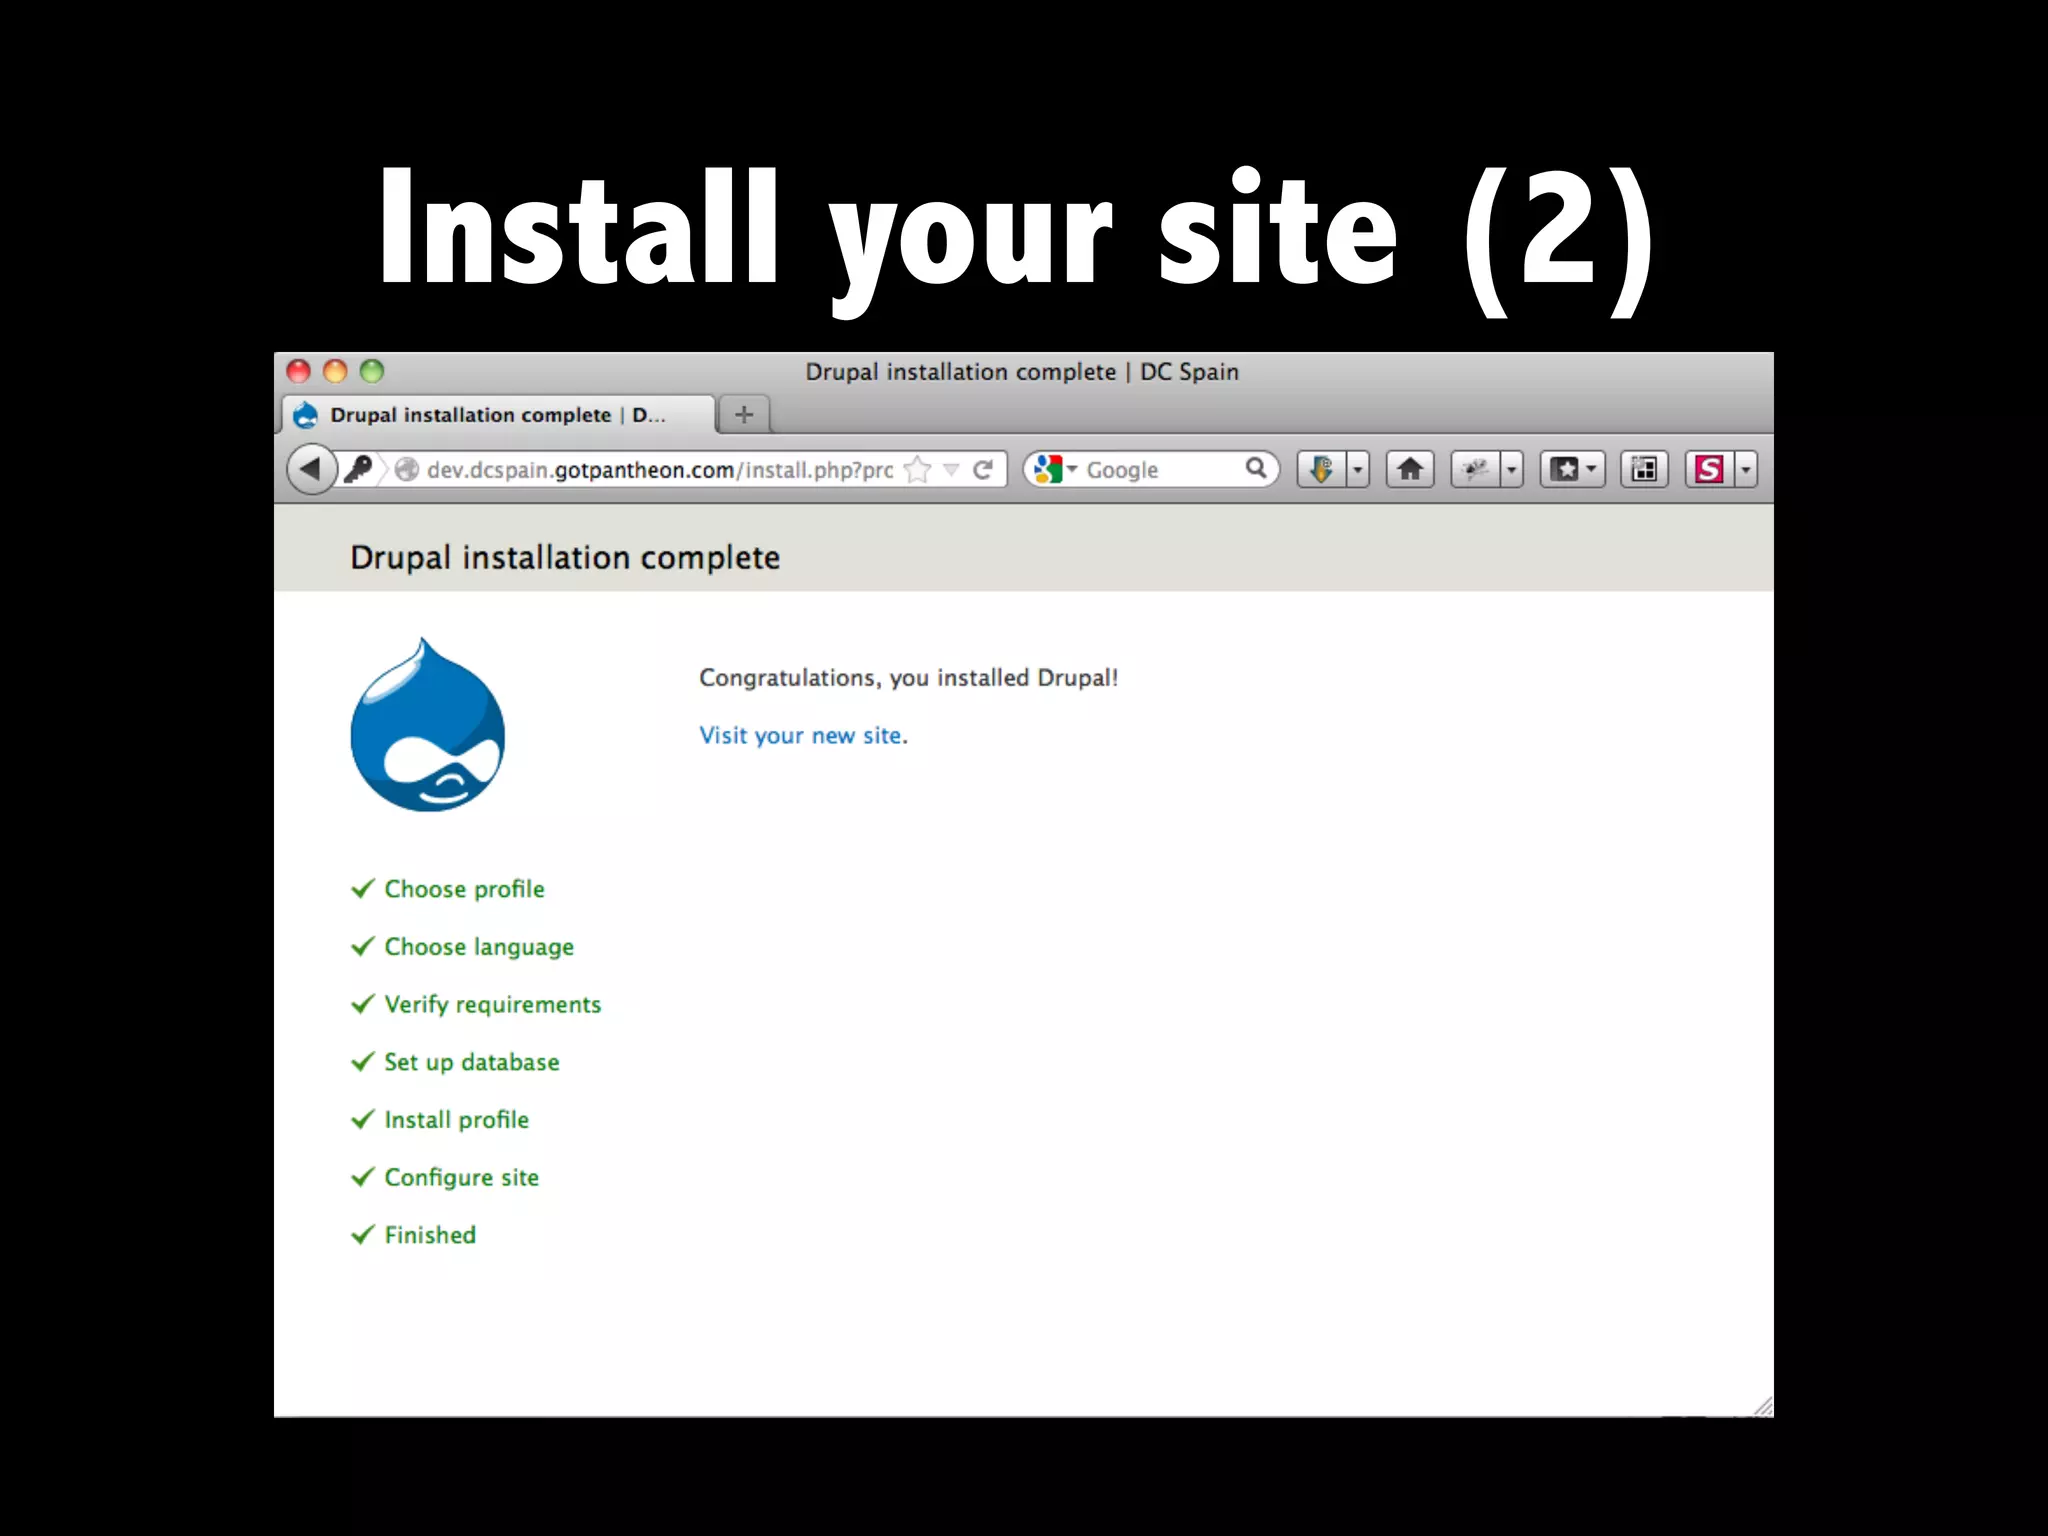Open a new tab with plus button
The height and width of the screenshot is (1536, 2048).
[744, 414]
